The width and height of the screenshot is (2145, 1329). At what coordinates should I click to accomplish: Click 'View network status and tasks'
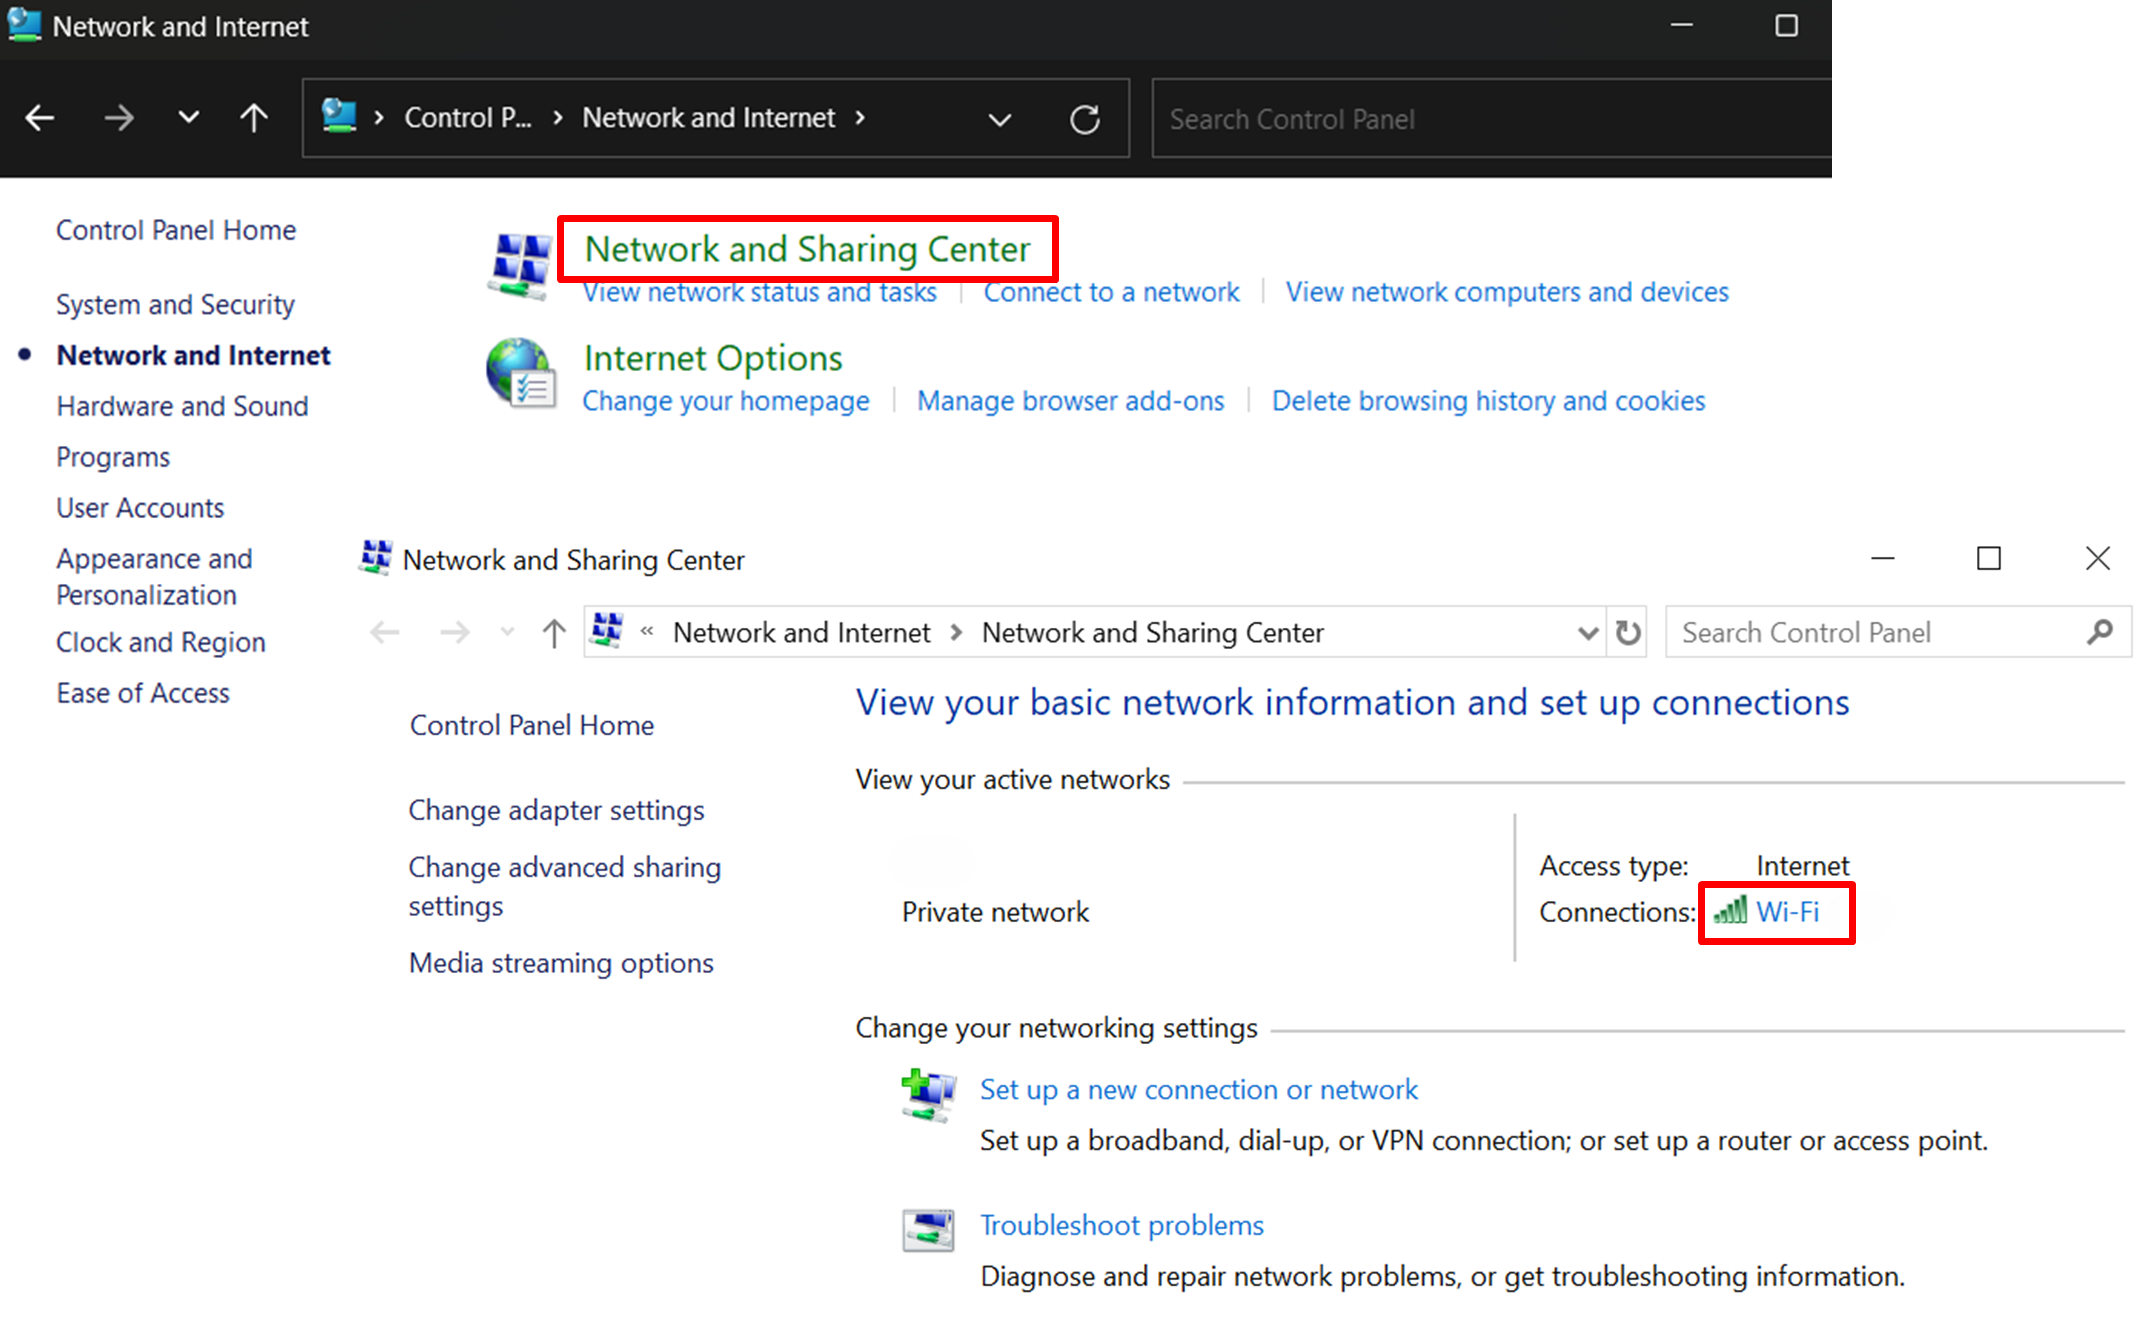pyautogui.click(x=760, y=292)
